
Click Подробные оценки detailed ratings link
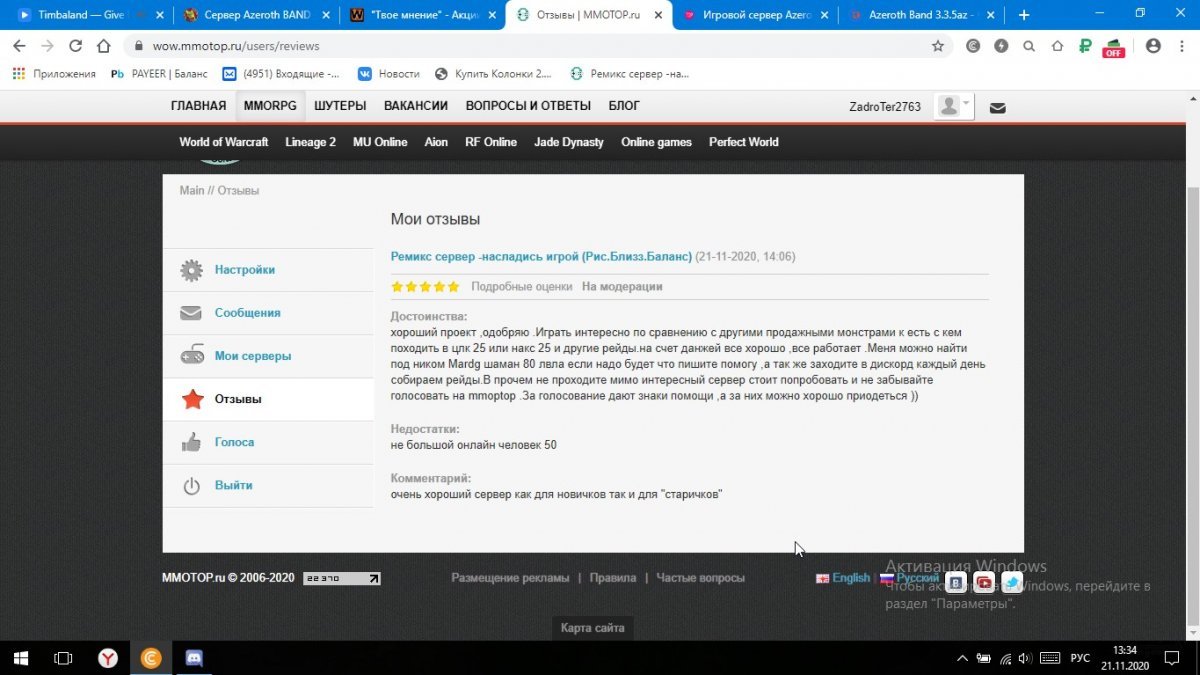pyautogui.click(x=521, y=287)
